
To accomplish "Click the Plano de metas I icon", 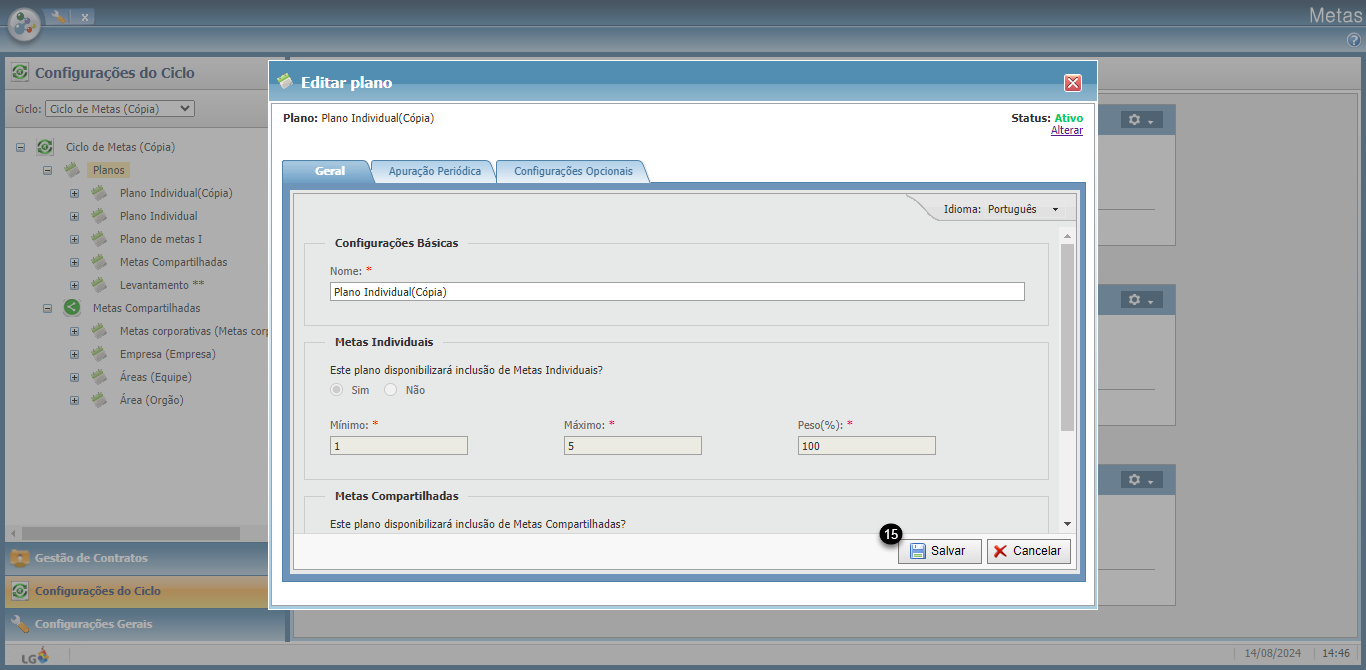I will [x=99, y=239].
